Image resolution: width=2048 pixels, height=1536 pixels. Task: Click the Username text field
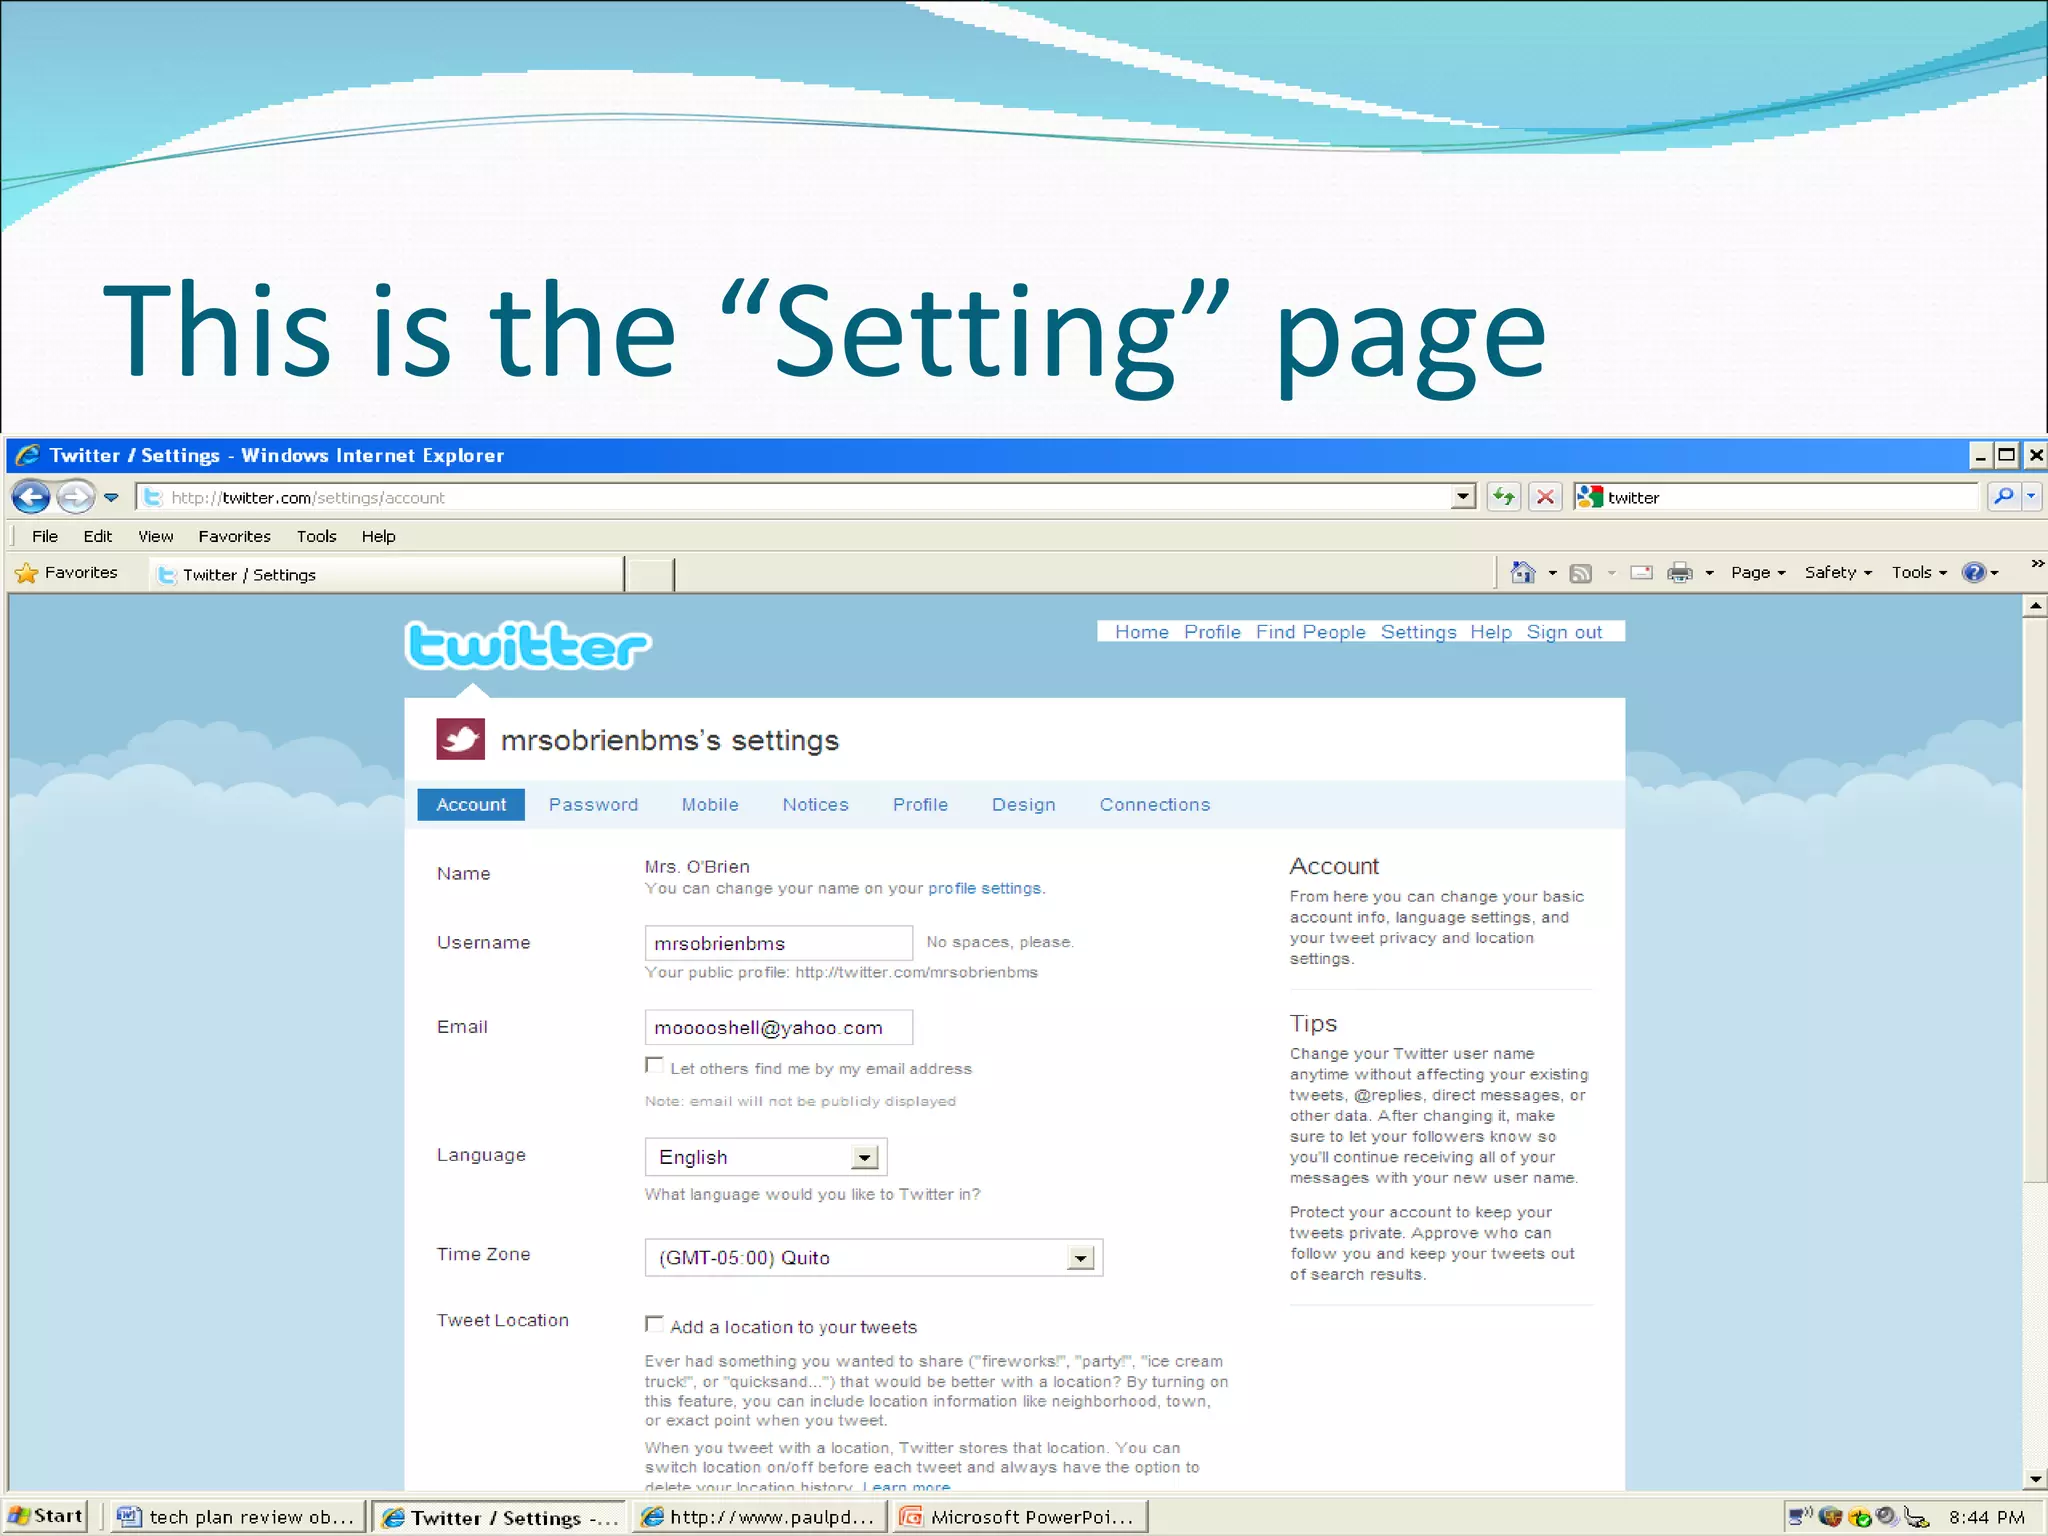click(x=778, y=943)
